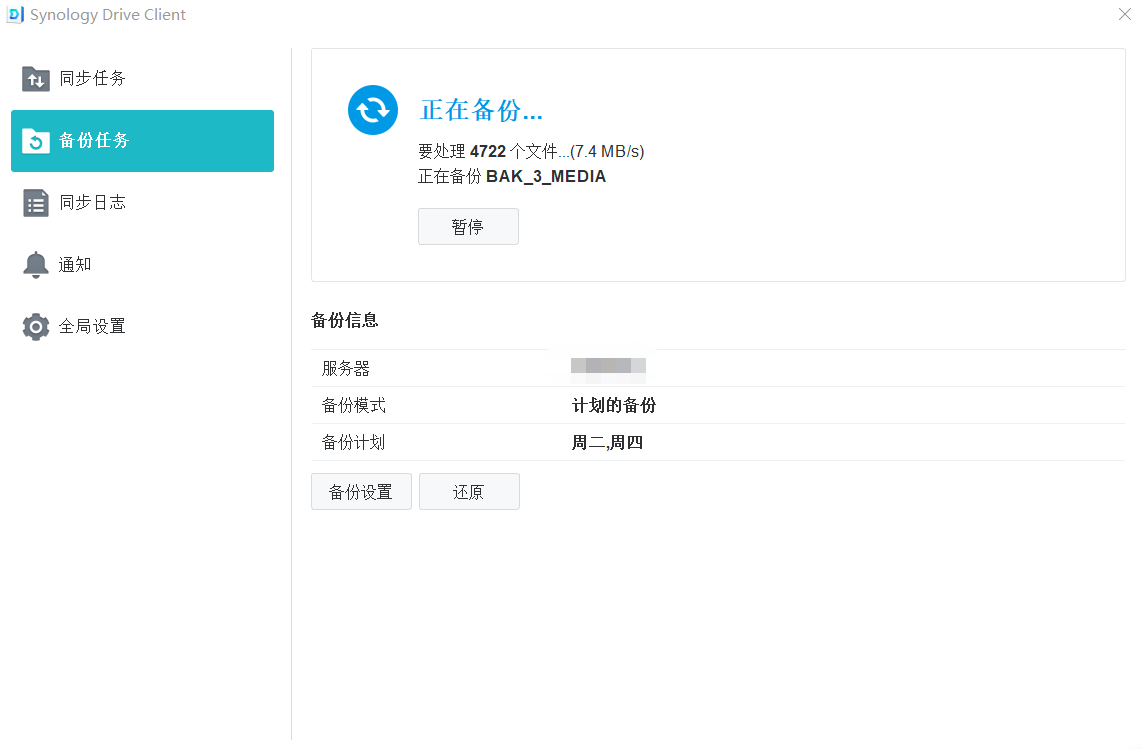1142x749 pixels.
Task: Click the 还原 restore button
Action: [469, 492]
